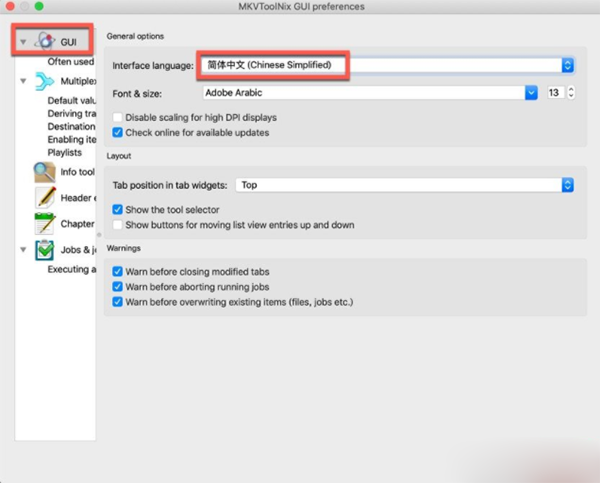Select Often used tree entry
600x483 pixels.
(71, 62)
